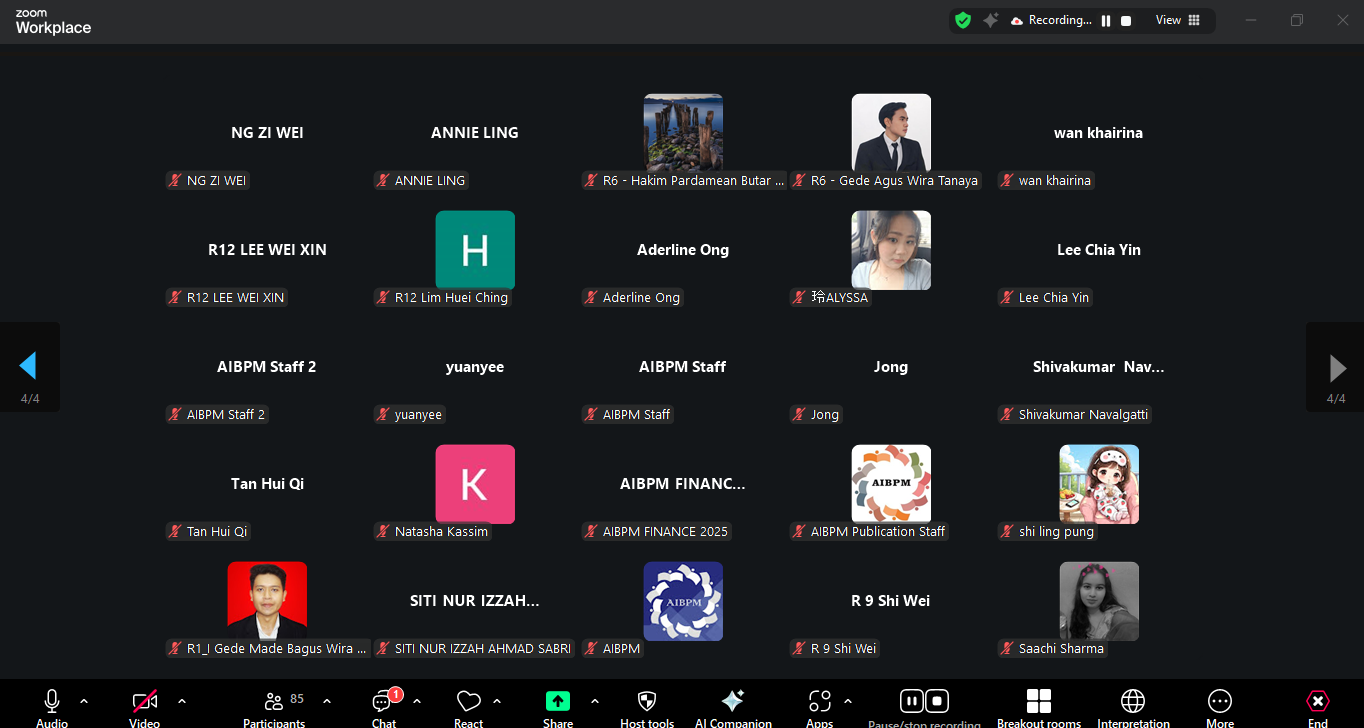Open the Interpretation globe icon
This screenshot has width=1364, height=728.
[x=1133, y=704]
